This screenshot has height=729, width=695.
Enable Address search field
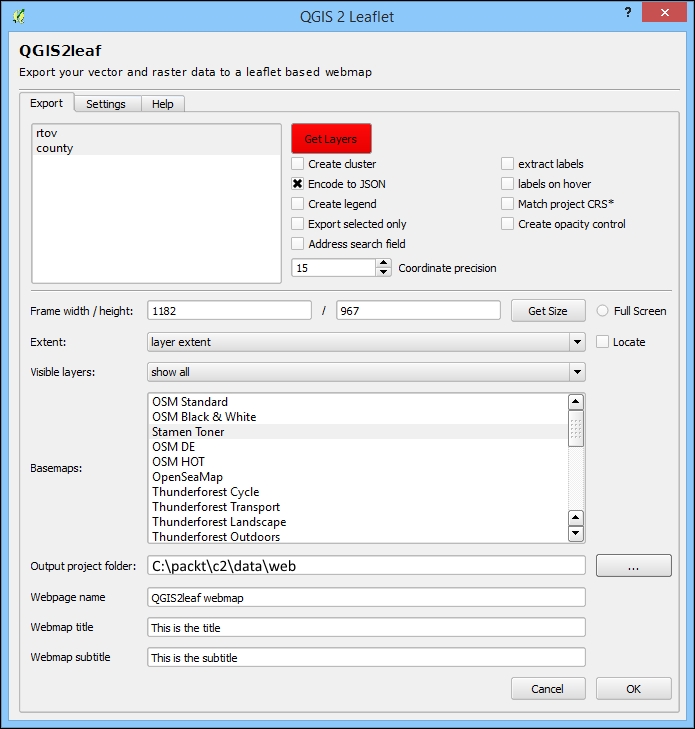298,244
